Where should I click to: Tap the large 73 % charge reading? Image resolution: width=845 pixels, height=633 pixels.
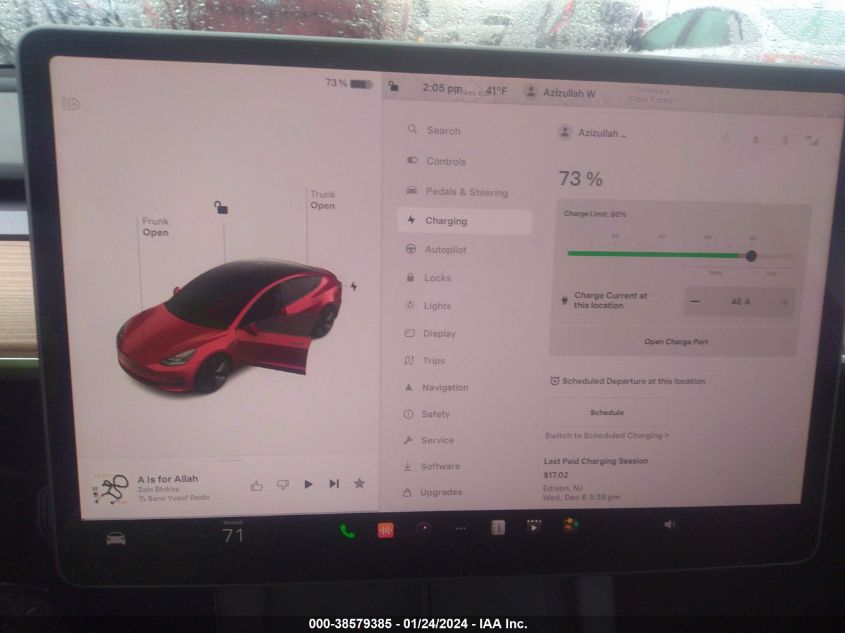[x=580, y=178]
